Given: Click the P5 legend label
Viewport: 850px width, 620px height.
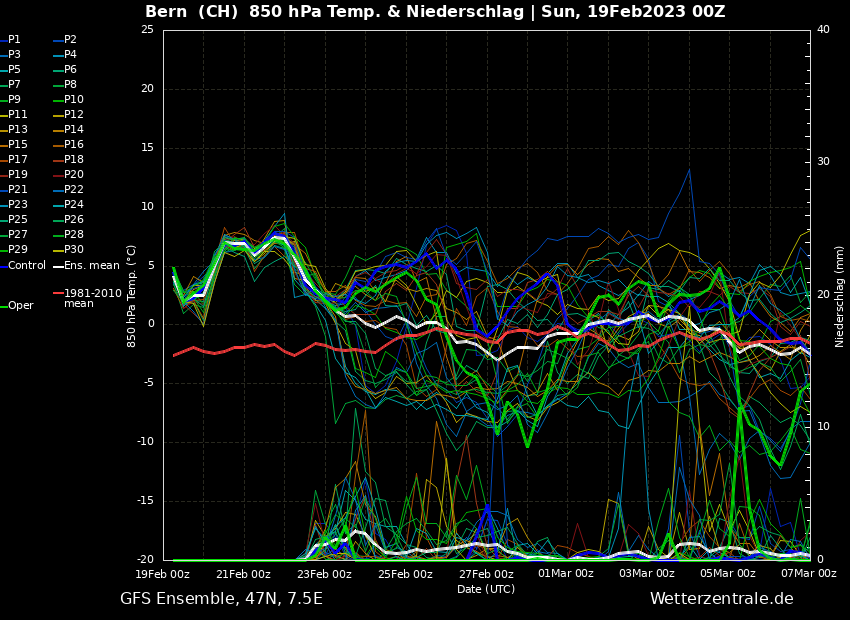Looking at the screenshot, I should [14, 69].
